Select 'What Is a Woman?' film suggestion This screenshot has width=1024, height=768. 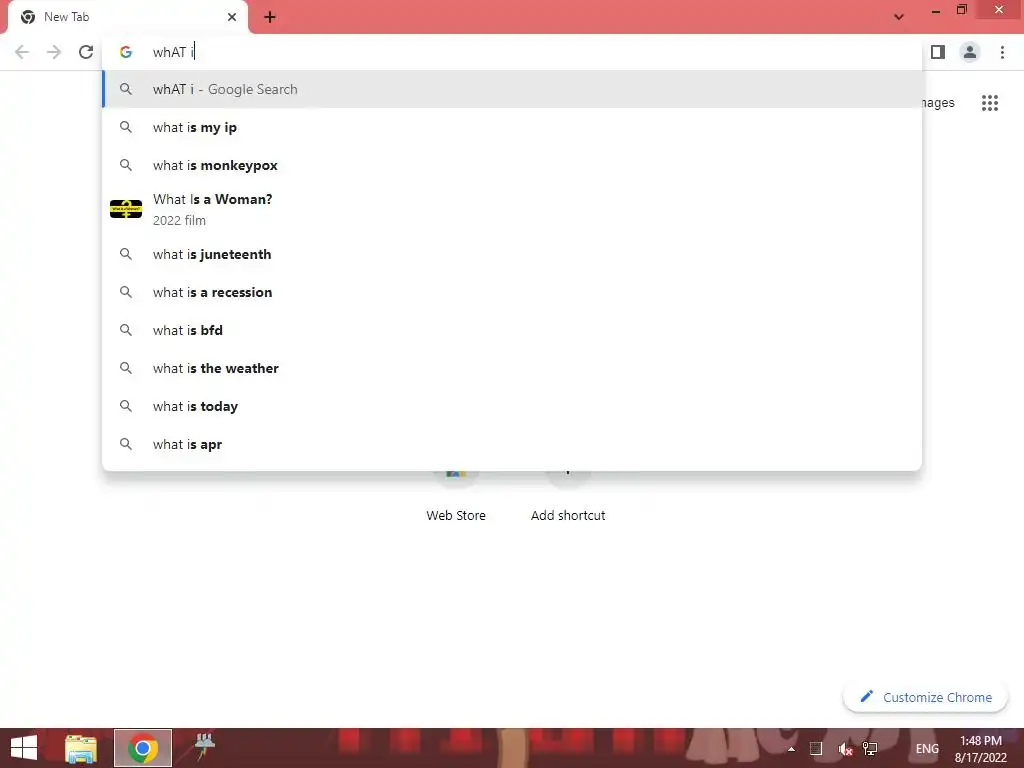[x=512, y=210]
